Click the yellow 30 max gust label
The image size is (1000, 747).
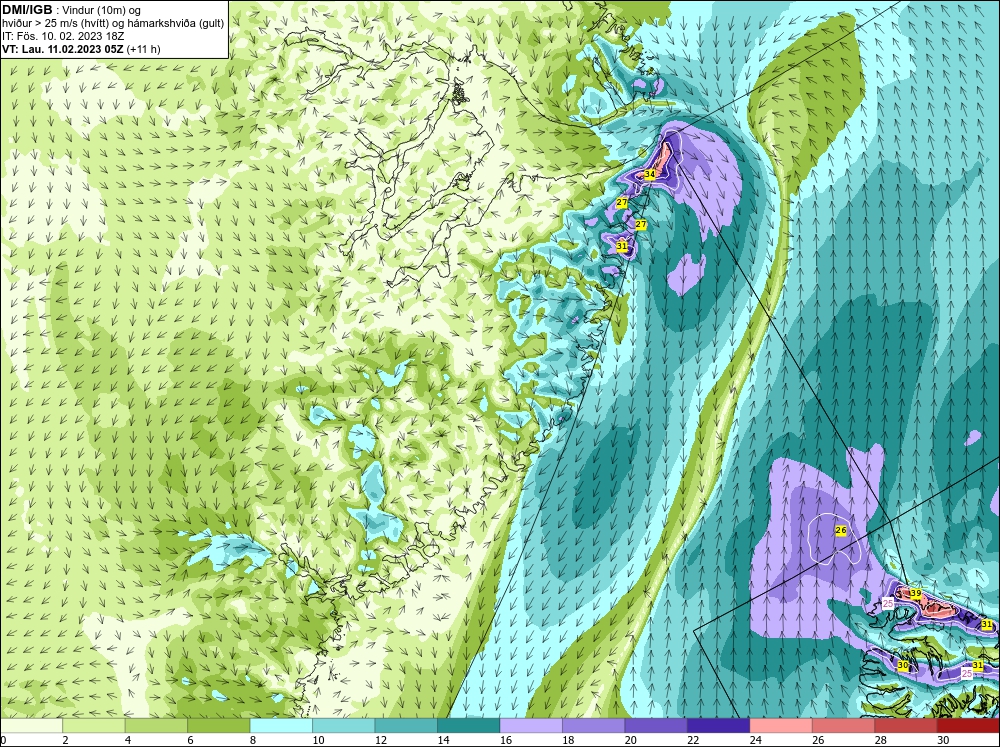tap(902, 665)
